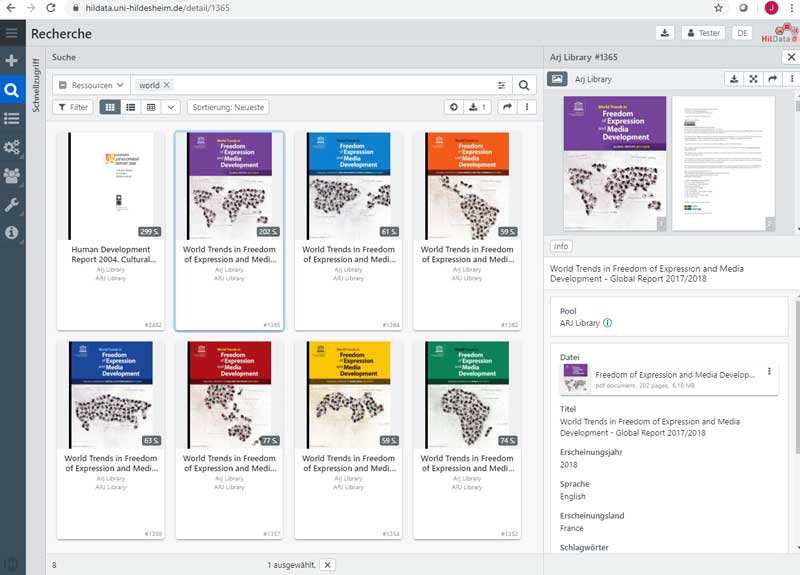Switch to grid tile view

pos(110,107)
